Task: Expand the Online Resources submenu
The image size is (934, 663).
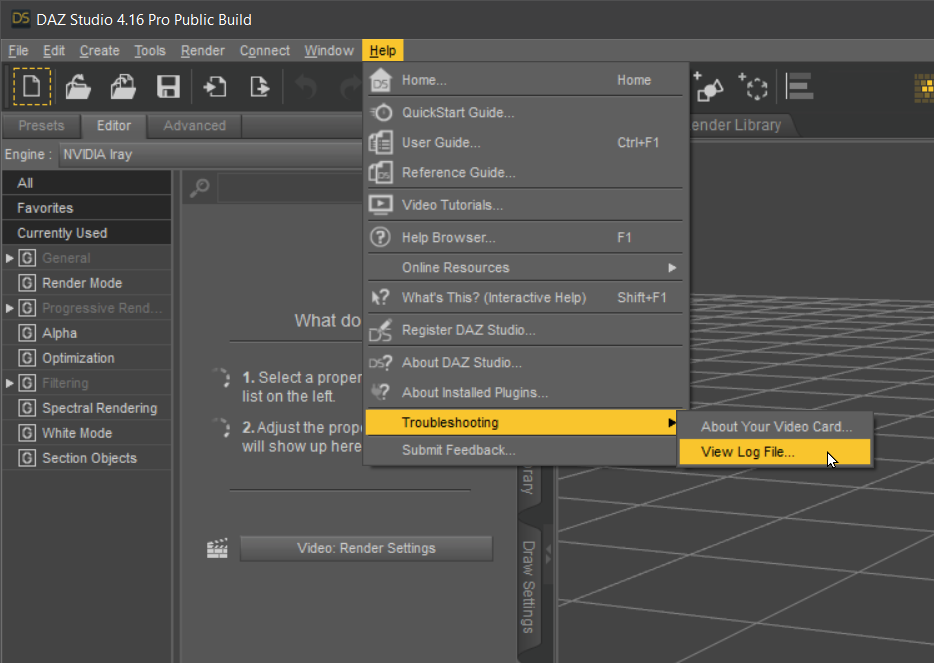Action: [x=525, y=267]
